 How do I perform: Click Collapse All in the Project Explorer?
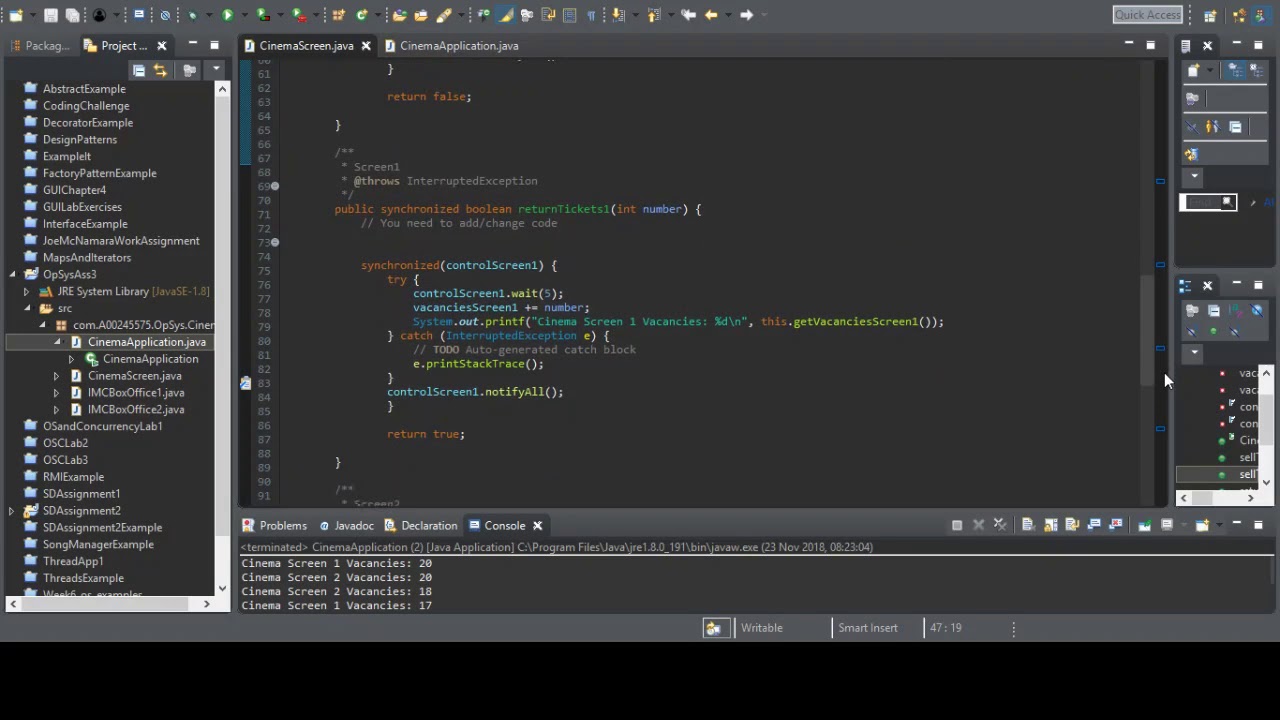[139, 70]
